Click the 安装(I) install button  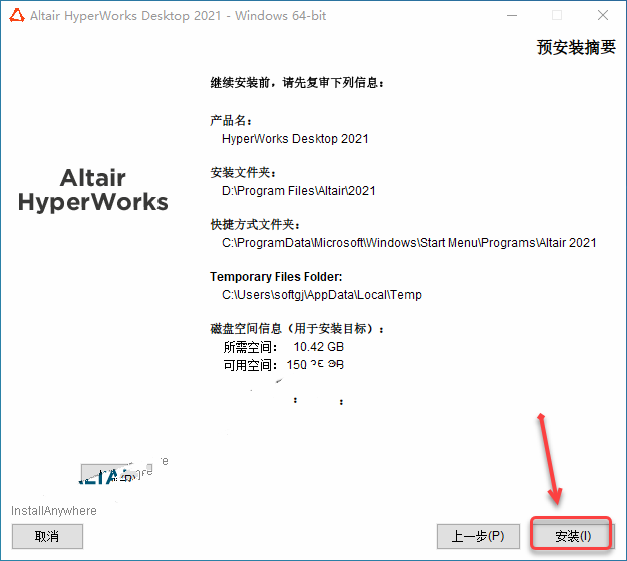tap(572, 536)
